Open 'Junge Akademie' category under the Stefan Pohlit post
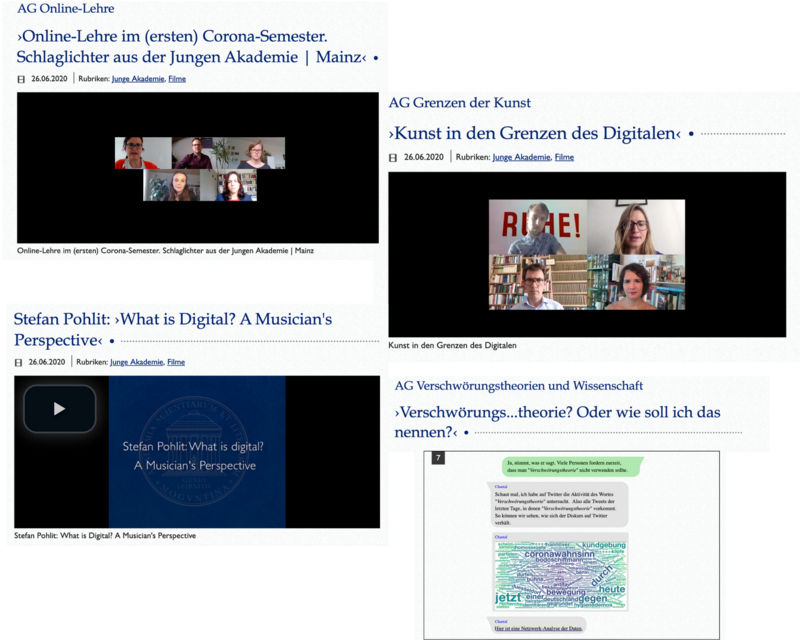 click(x=136, y=363)
